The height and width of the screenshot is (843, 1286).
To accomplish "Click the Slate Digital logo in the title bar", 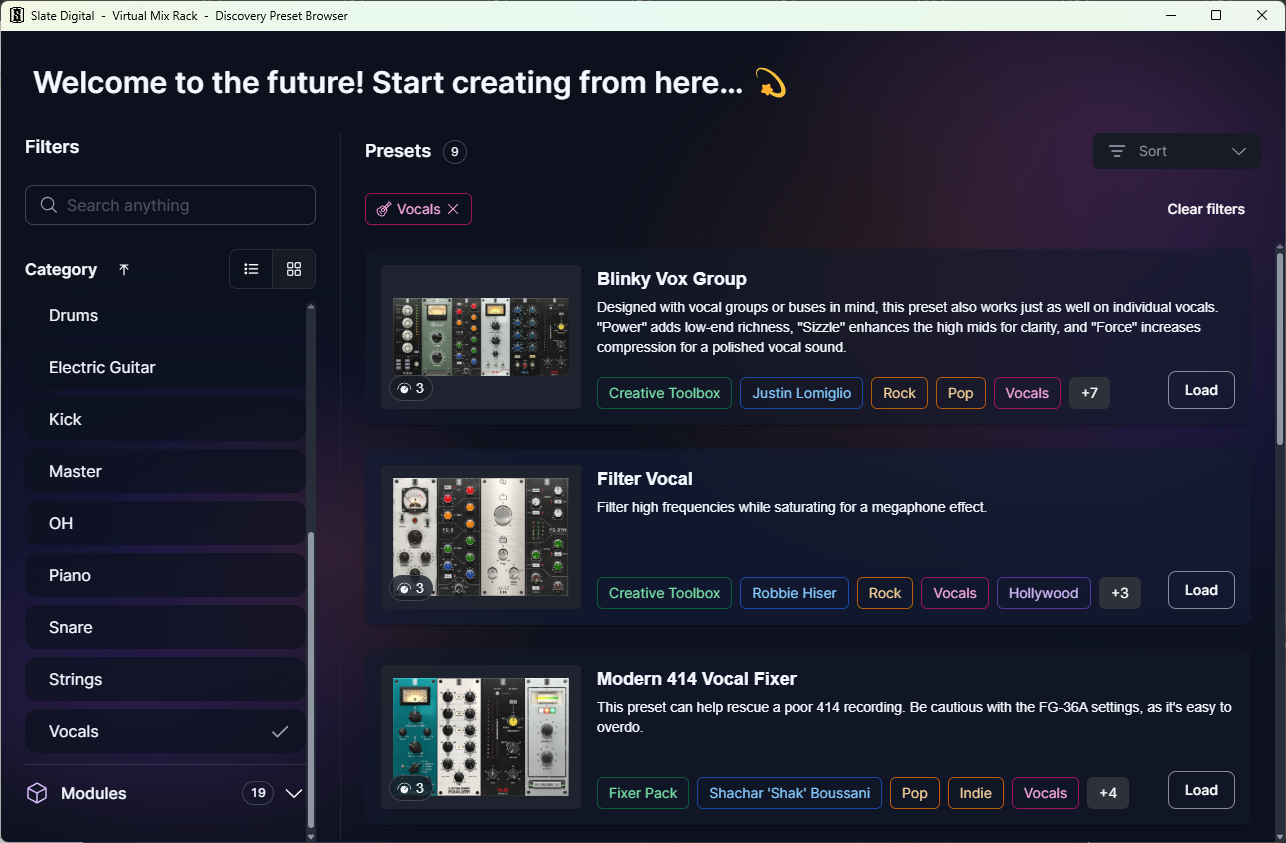I will pyautogui.click(x=16, y=15).
